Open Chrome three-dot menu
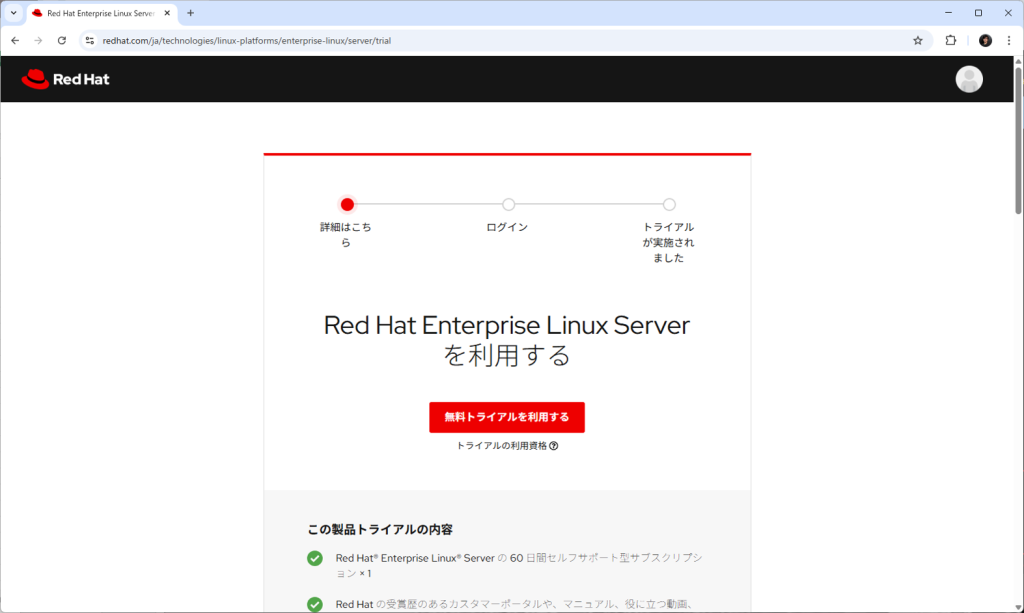Image resolution: width=1024 pixels, height=613 pixels. tap(1008, 41)
